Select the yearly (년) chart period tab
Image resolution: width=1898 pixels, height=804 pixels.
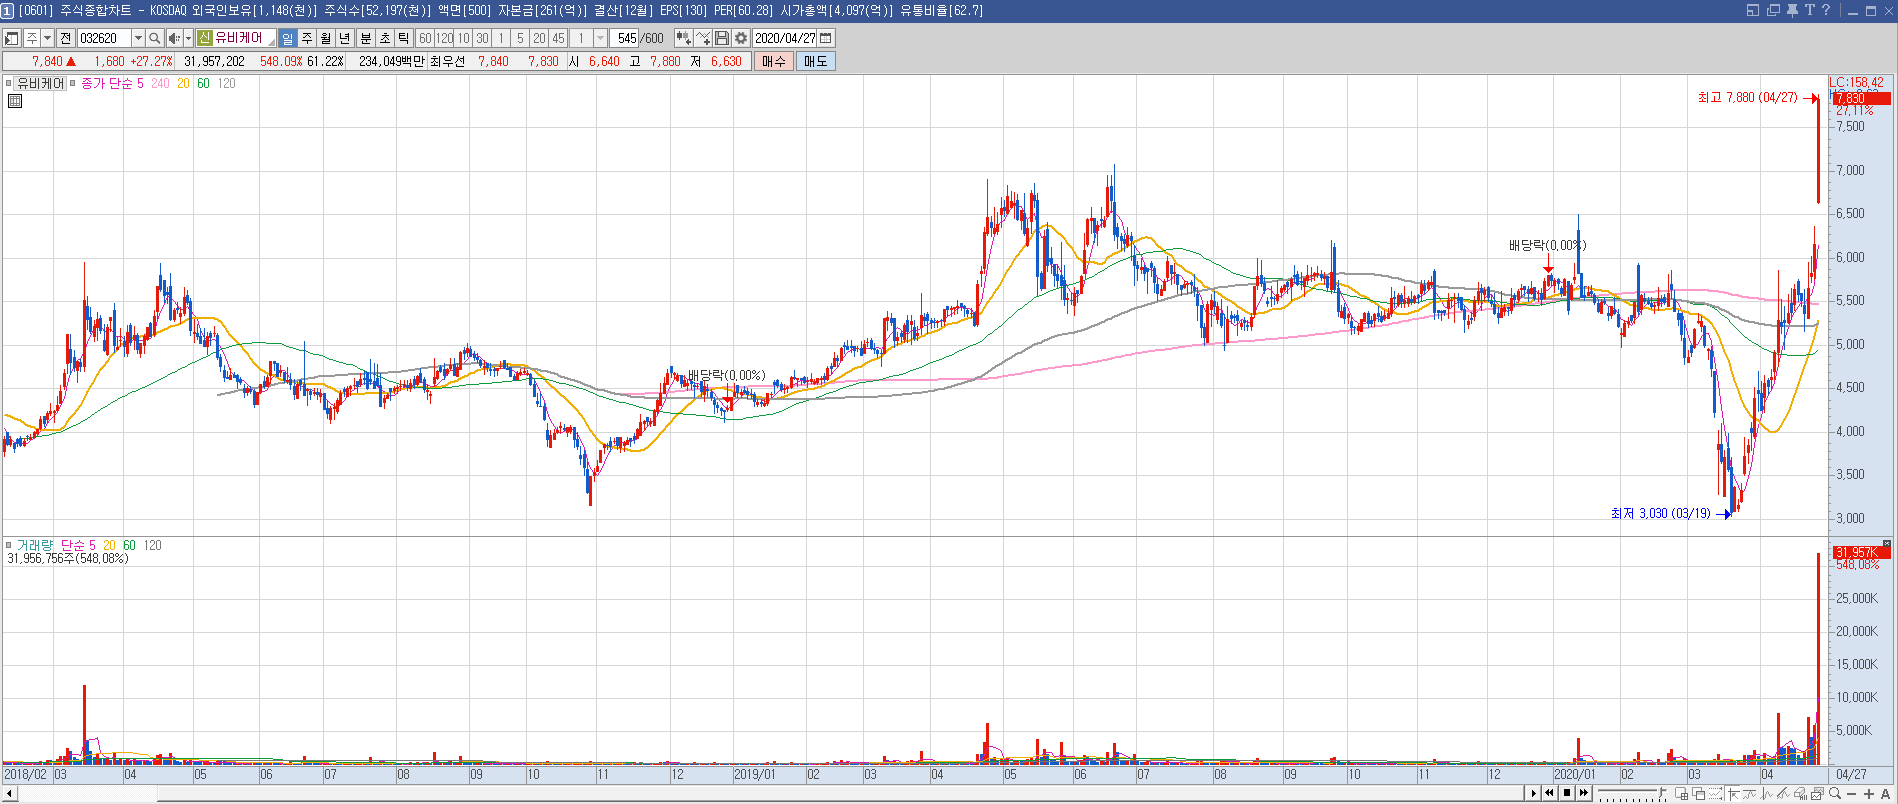pos(345,38)
